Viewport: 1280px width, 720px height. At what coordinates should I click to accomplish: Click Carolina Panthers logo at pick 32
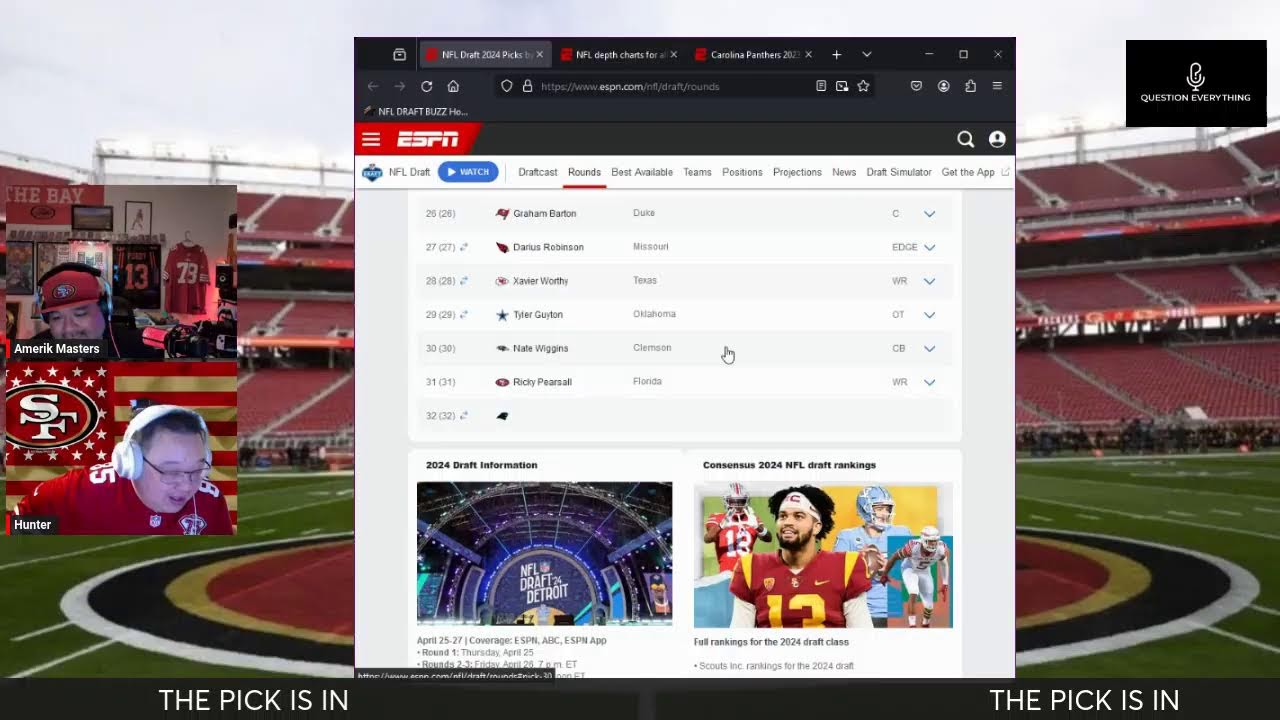point(502,416)
